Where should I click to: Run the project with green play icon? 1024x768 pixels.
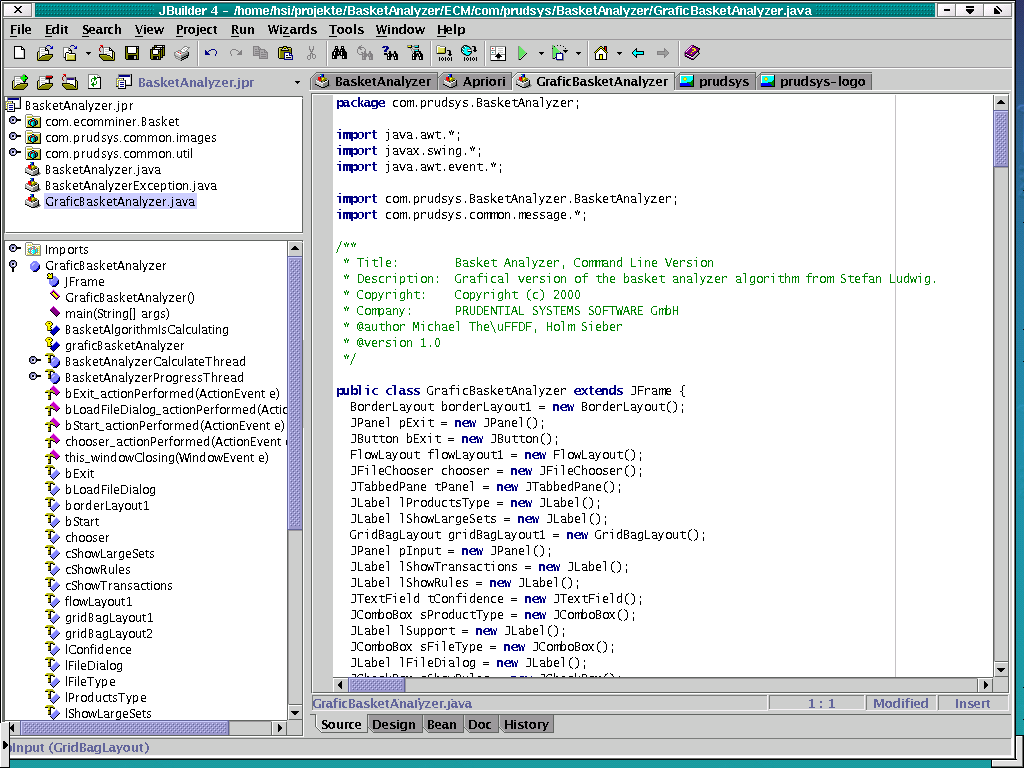[x=522, y=53]
